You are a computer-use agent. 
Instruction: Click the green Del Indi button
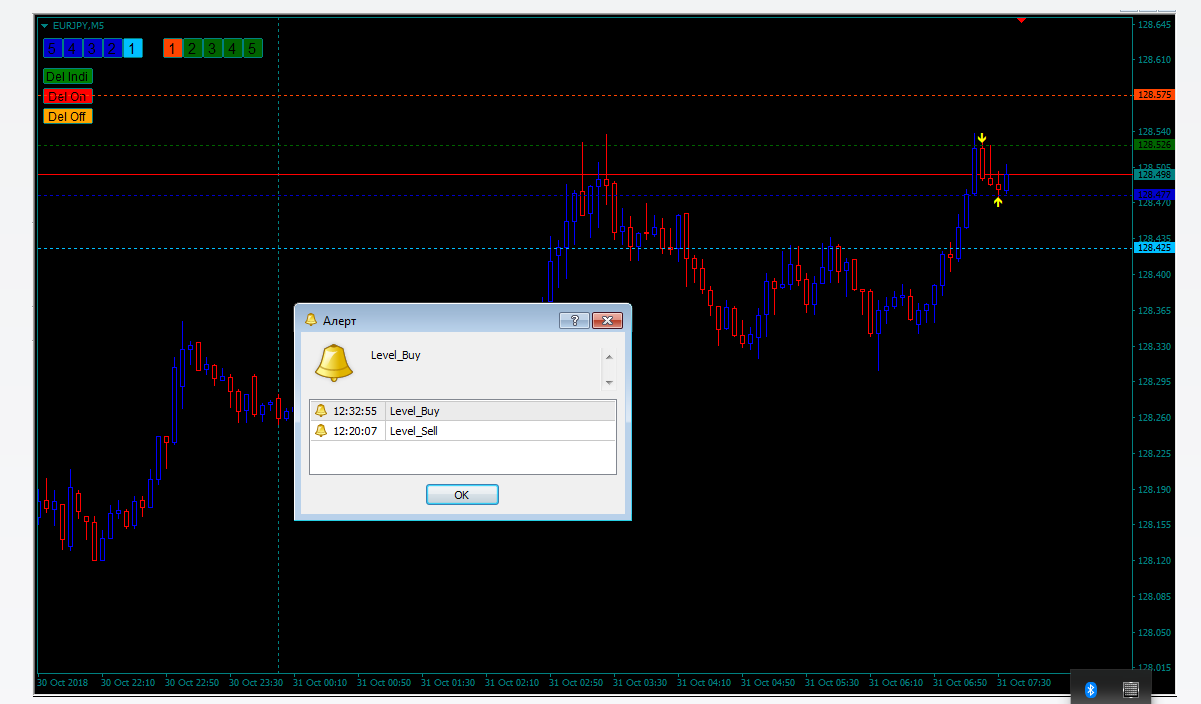(x=67, y=76)
